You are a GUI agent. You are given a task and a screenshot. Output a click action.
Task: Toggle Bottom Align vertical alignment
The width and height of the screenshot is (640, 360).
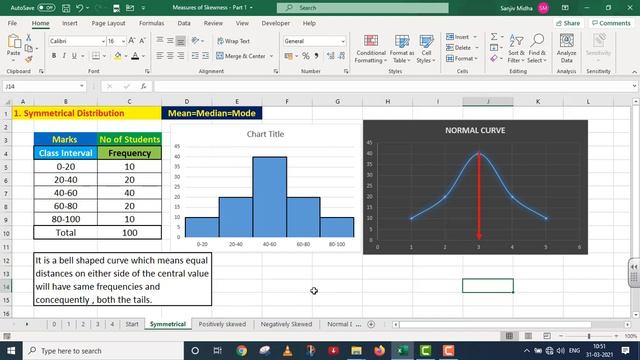pos(180,41)
